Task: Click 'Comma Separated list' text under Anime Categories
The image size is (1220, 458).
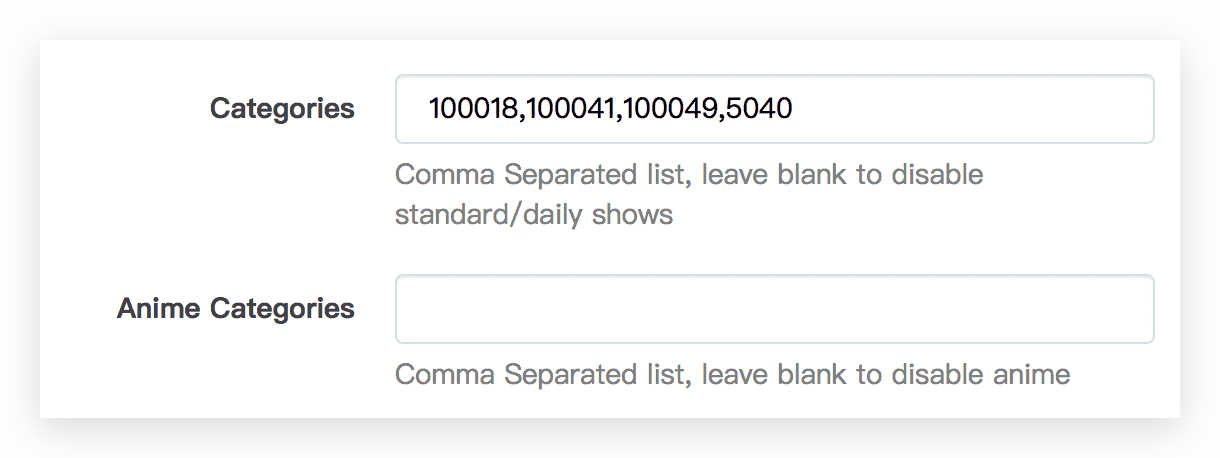Action: [542, 375]
